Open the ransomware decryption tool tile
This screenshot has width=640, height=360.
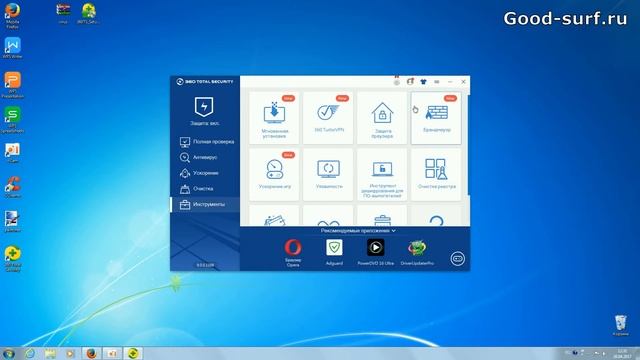tap(382, 174)
